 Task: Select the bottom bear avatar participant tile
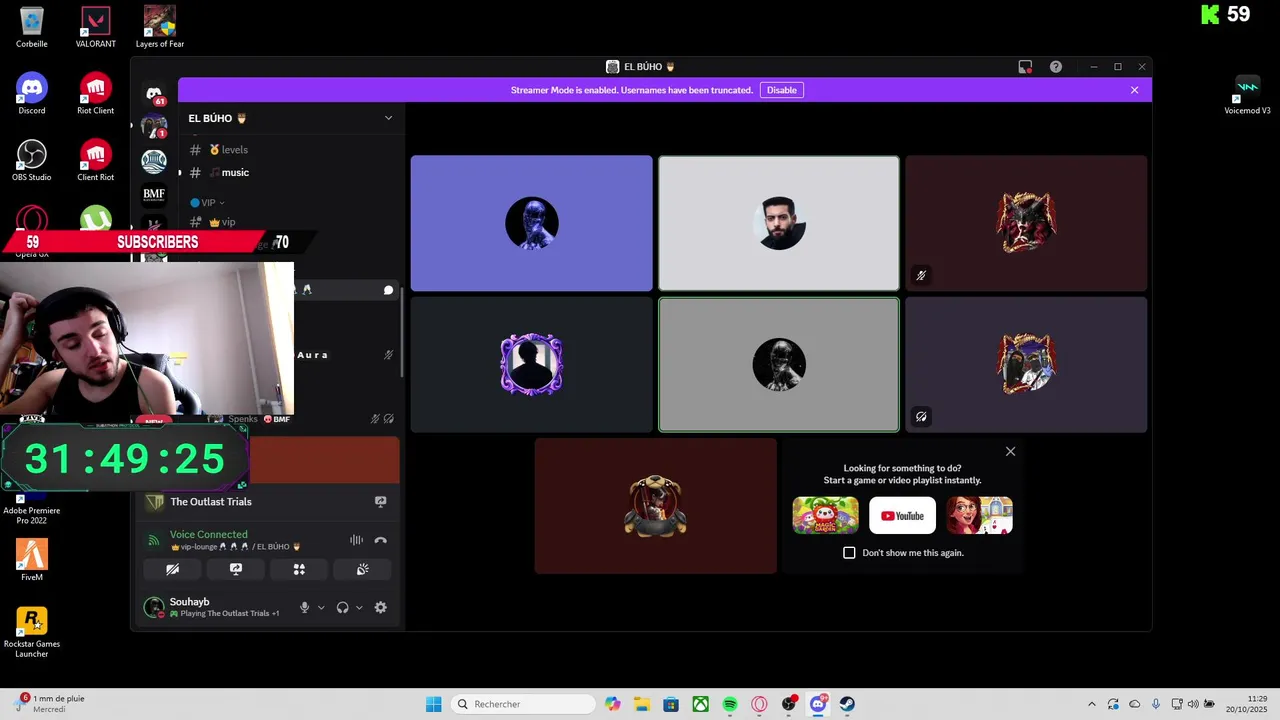point(655,506)
